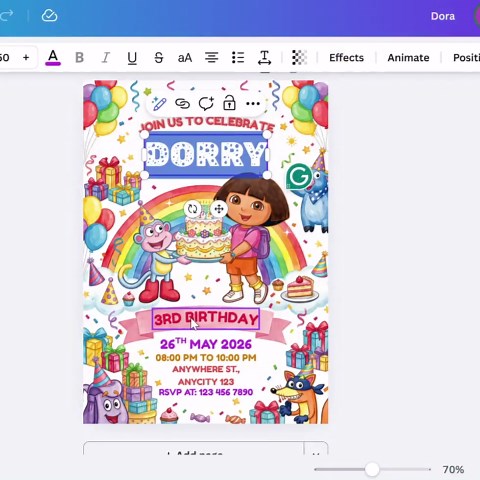
Task: Add a comment with the floating toolbar icon
Action: [206, 104]
